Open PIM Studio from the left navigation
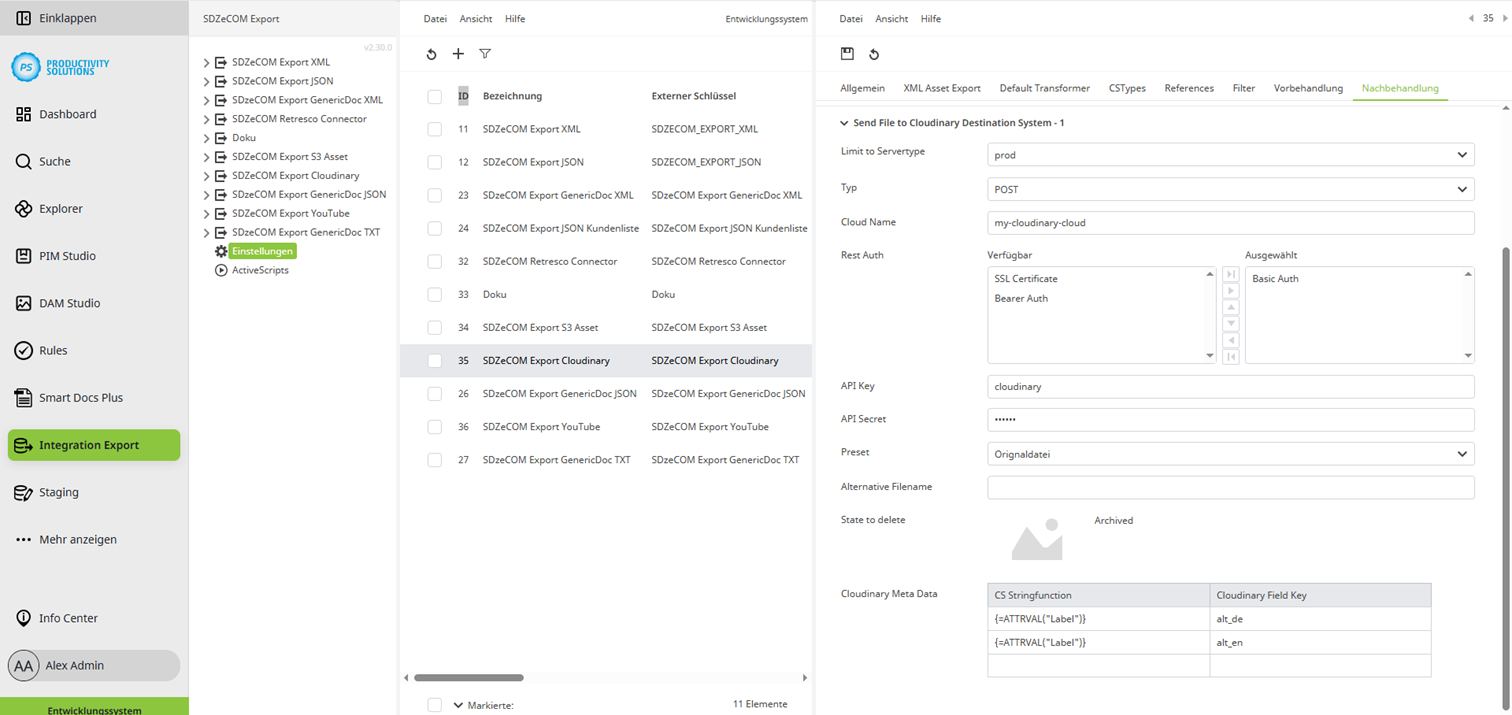1512x715 pixels. tap(23, 255)
